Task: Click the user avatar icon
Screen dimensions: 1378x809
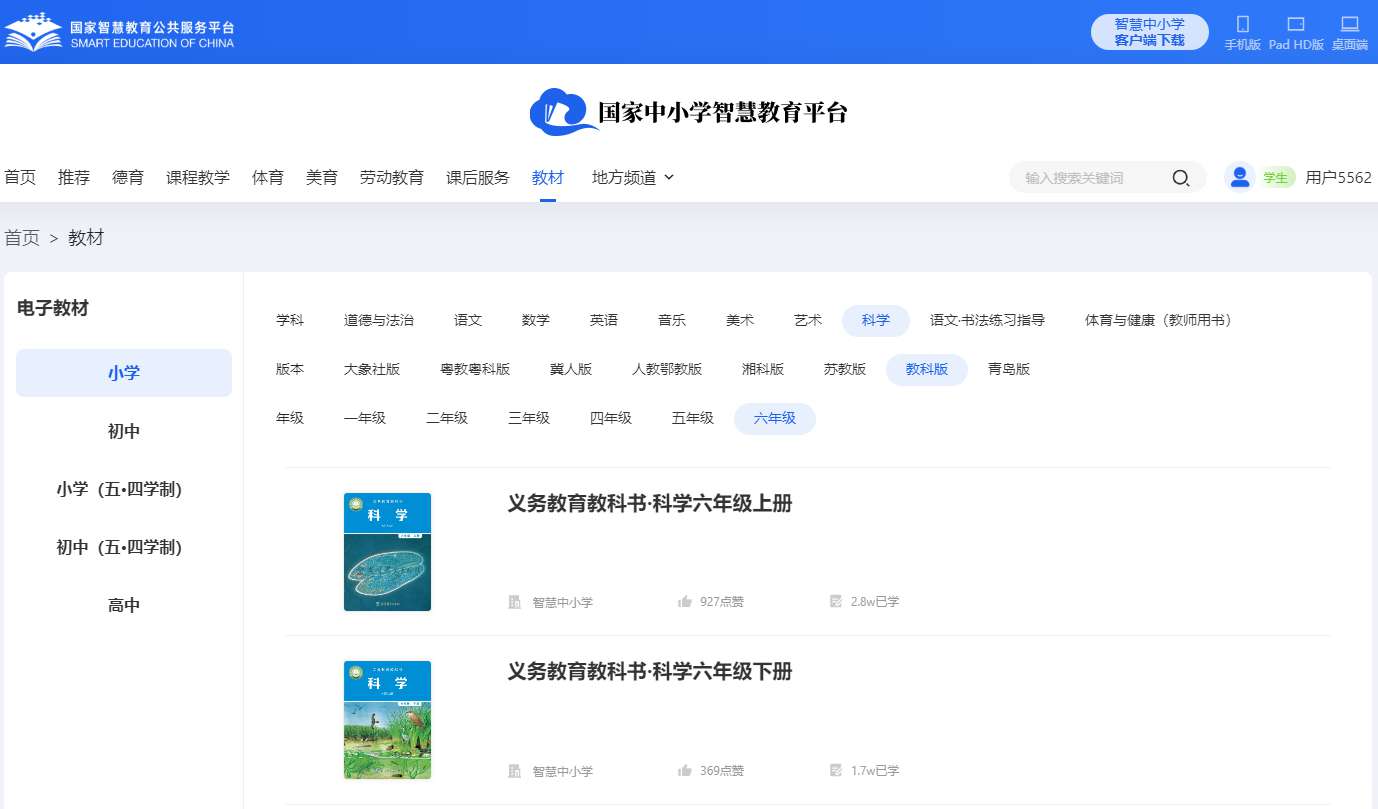Action: pos(1240,177)
